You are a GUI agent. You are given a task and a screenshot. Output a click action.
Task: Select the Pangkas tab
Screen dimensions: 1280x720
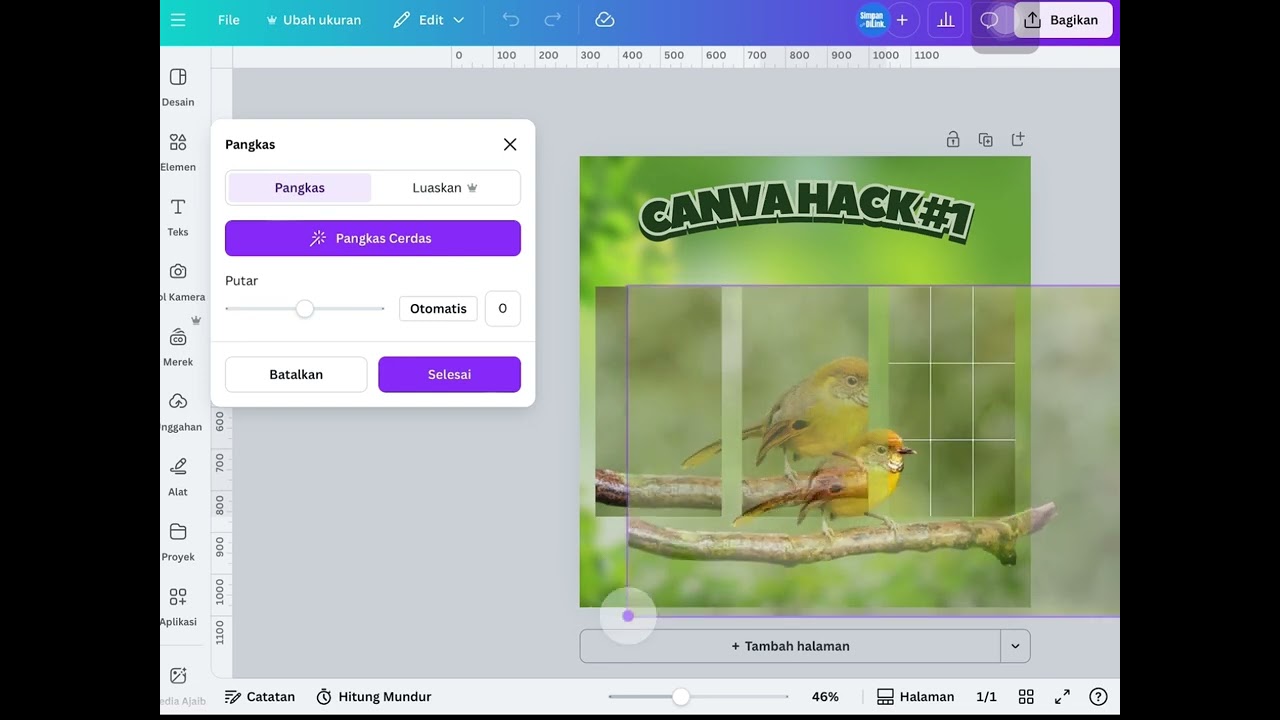pos(300,188)
